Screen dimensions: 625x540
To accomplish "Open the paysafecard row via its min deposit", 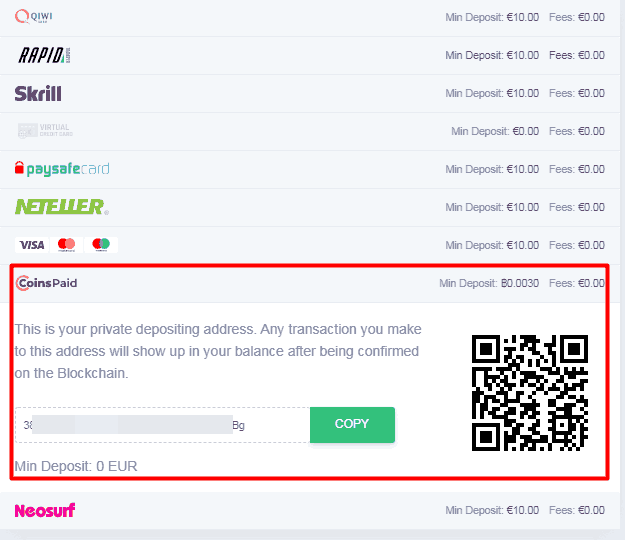I will pos(492,169).
